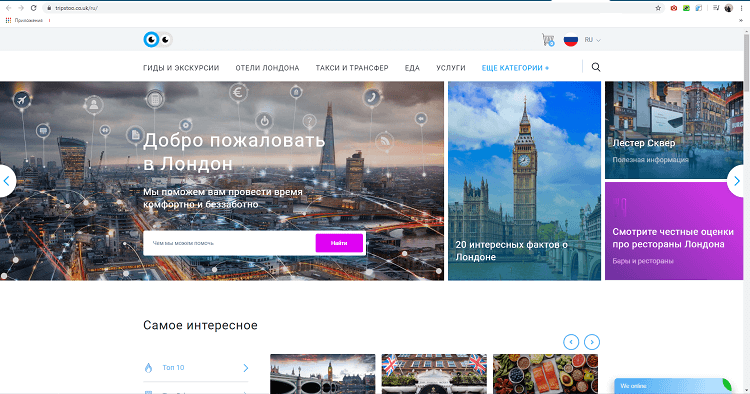Reload the page with browser refresh icon
This screenshot has width=750, height=394.
coord(33,8)
